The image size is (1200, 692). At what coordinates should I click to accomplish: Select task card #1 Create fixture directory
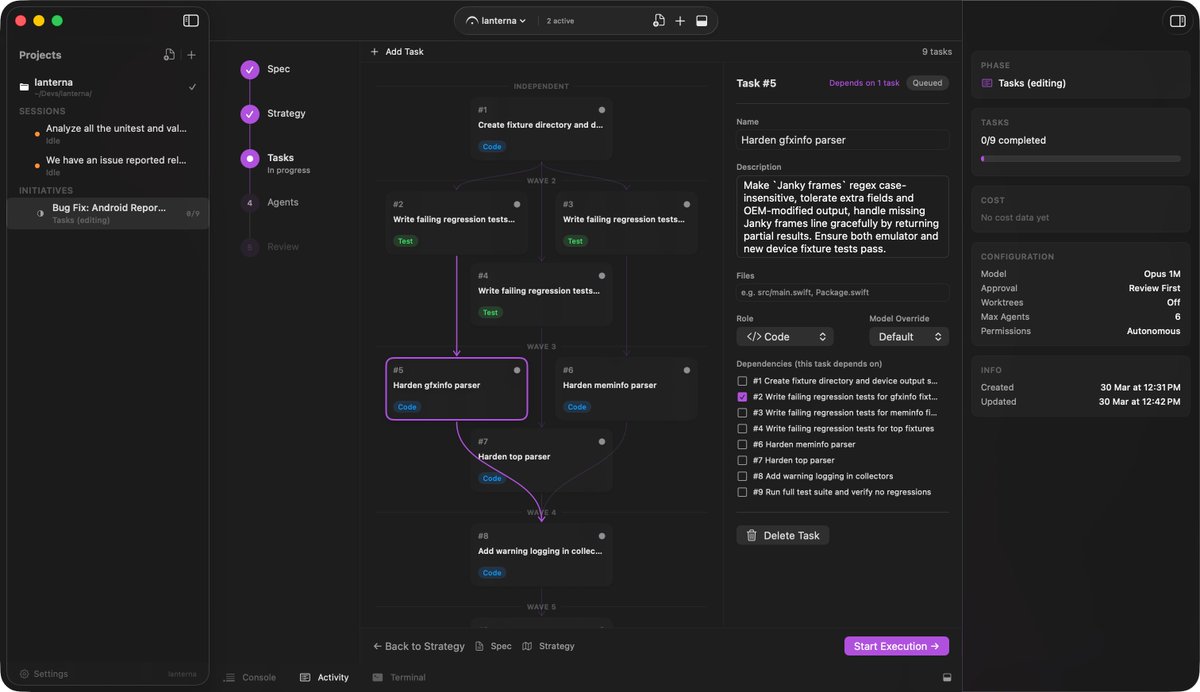541,129
